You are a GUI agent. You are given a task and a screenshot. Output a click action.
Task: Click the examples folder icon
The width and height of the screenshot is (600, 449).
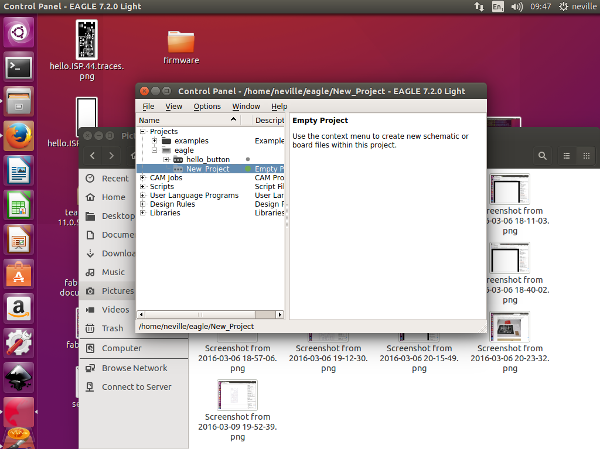pyautogui.click(x=166, y=141)
